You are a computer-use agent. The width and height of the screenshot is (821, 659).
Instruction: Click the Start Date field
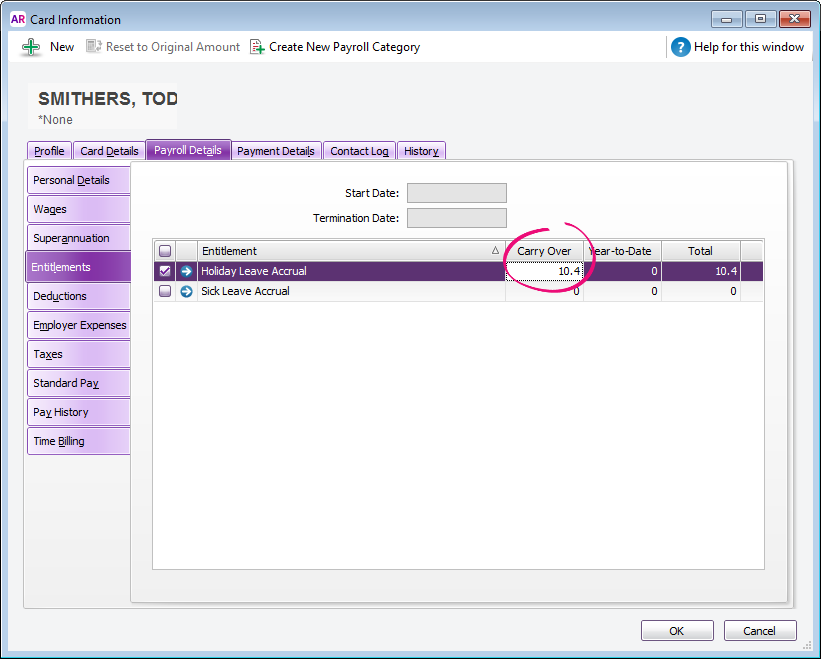(x=456, y=193)
